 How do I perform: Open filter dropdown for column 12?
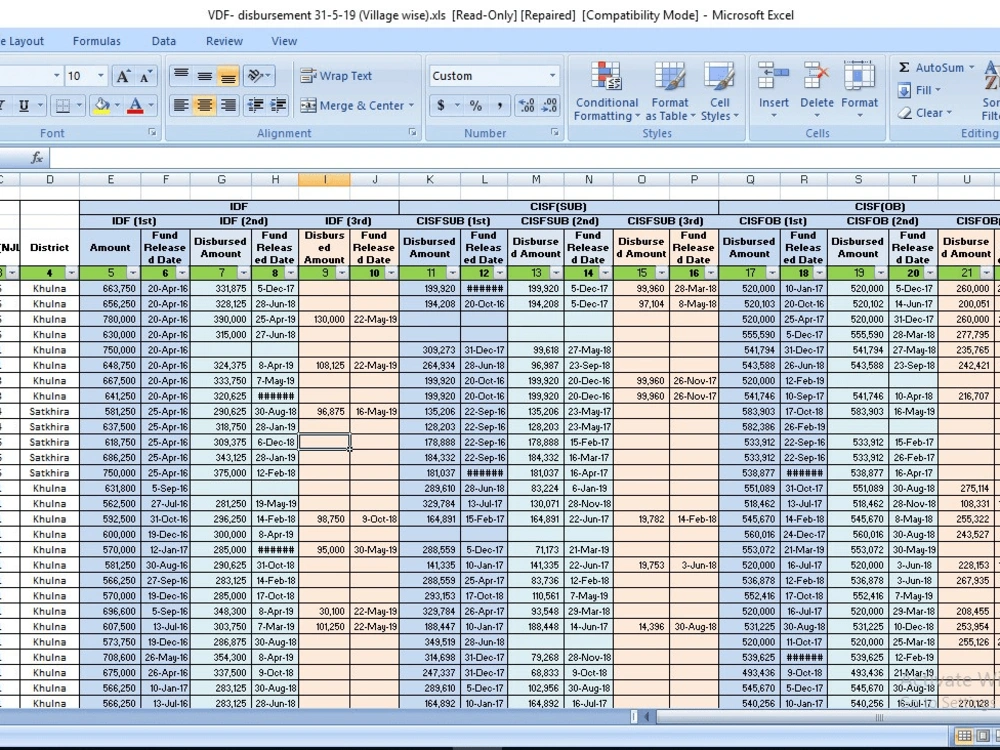(x=499, y=274)
